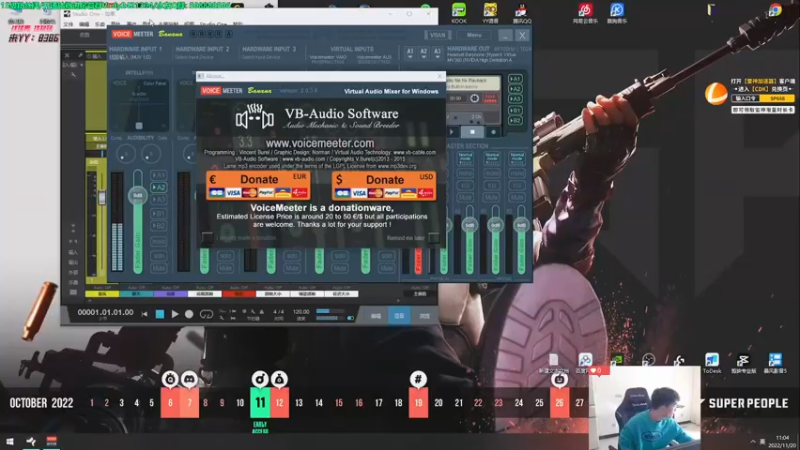Viewport: 800px width, 450px height.
Task: Toggle cassette recorder B1 output
Action: point(515,110)
